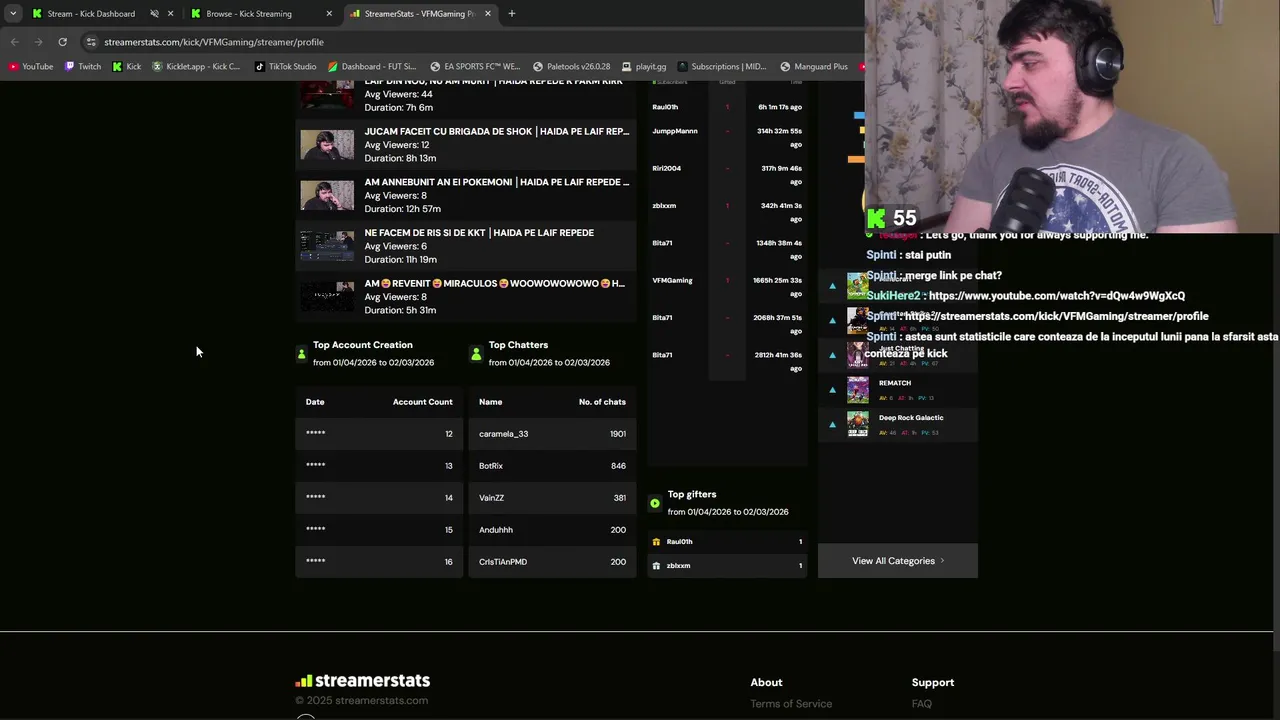The image size is (1280, 720).
Task: Open the YouTube link in SukiHere2's chat message
Action: [x=1057, y=296]
